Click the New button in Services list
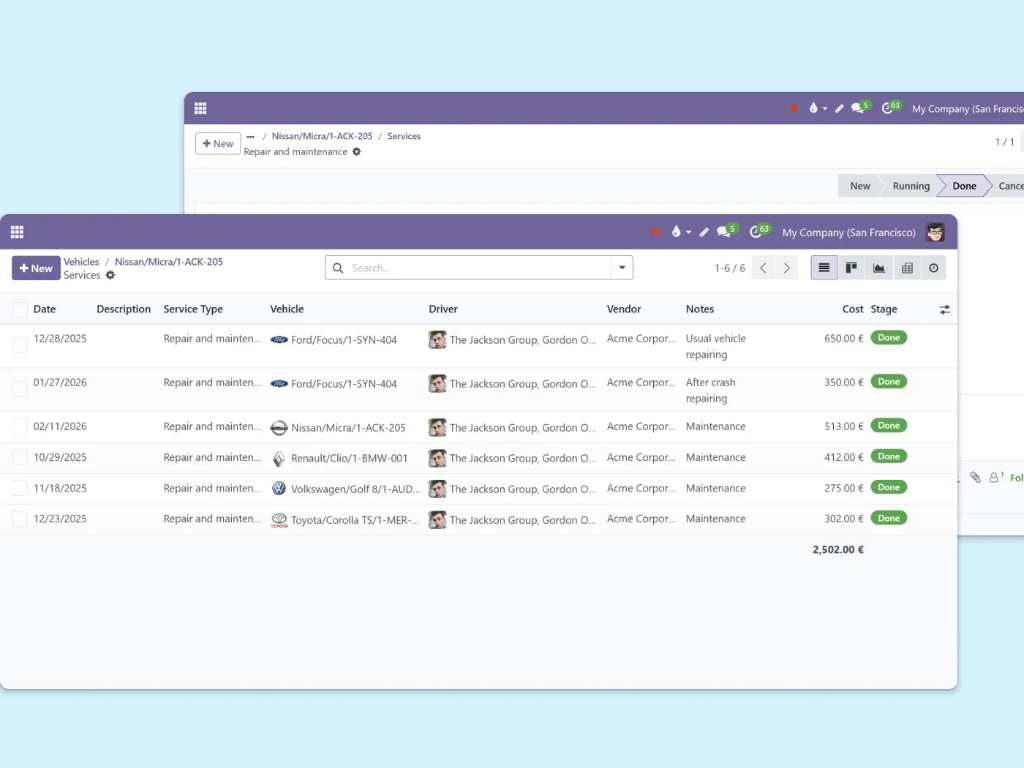The image size is (1024, 768). tap(36, 268)
